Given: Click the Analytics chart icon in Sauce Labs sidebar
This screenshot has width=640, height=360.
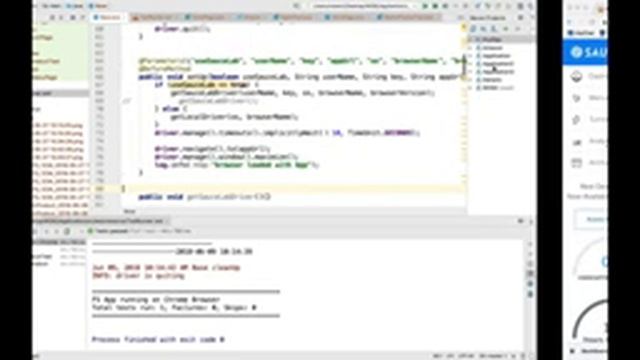Looking at the screenshot, I should point(576,142).
